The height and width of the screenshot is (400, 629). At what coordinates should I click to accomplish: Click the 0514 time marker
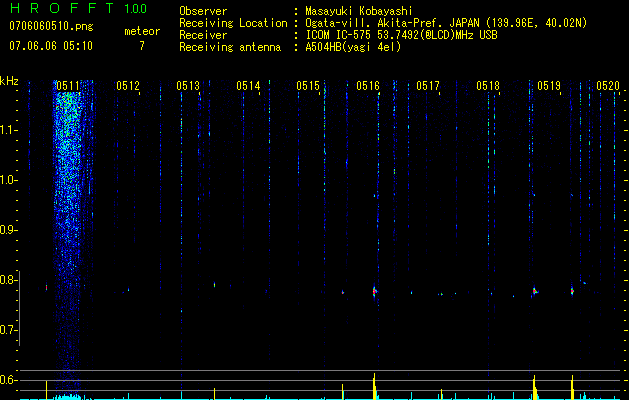pos(248,86)
